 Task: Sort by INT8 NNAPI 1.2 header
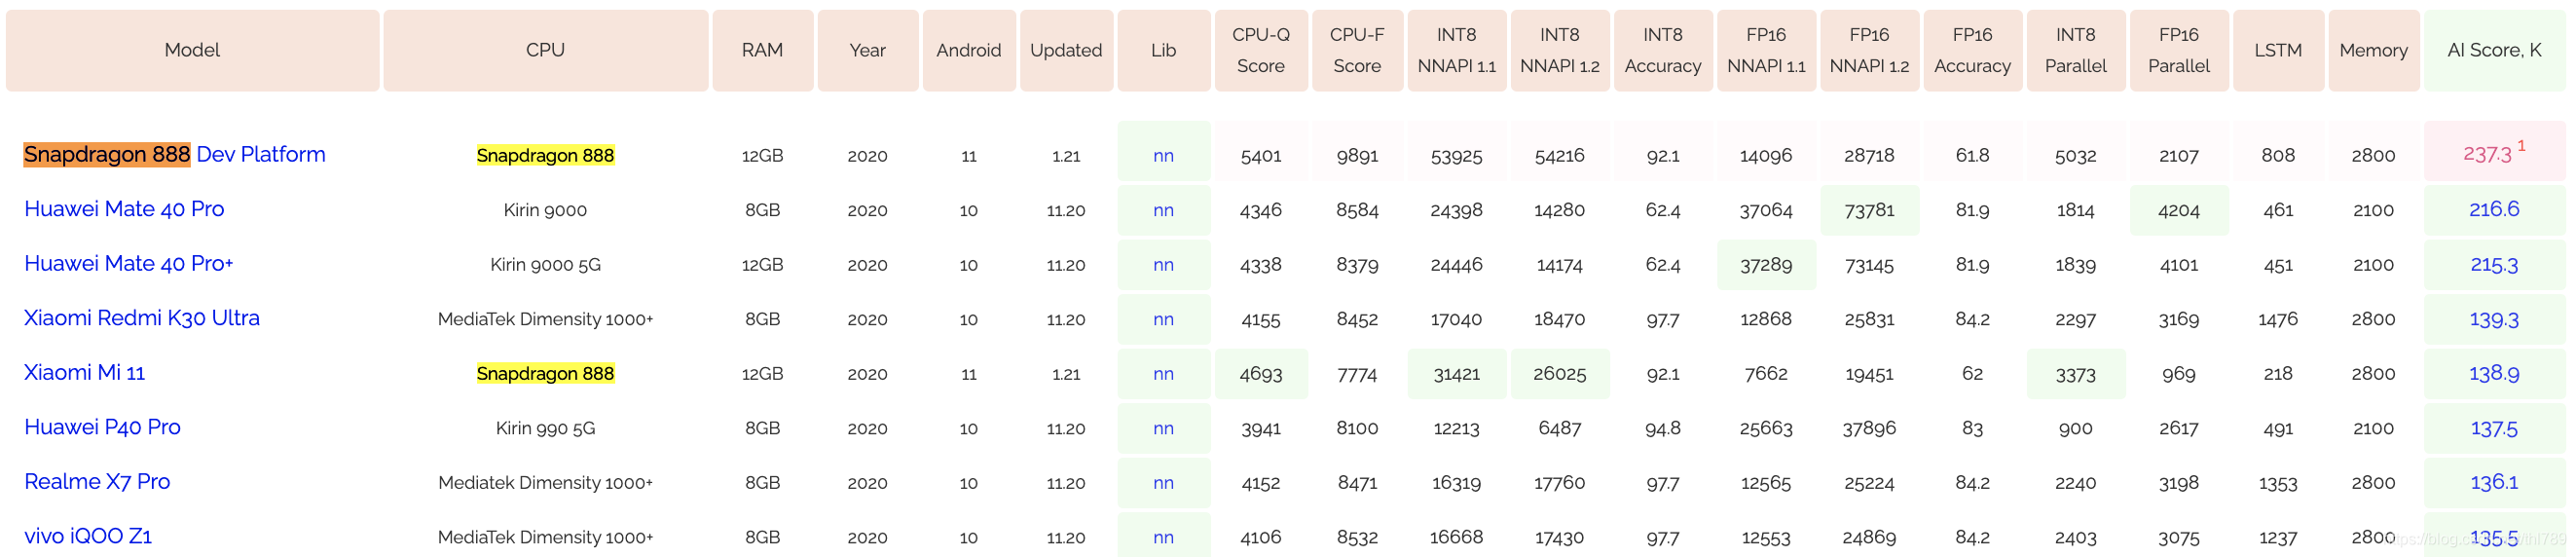1560,50
